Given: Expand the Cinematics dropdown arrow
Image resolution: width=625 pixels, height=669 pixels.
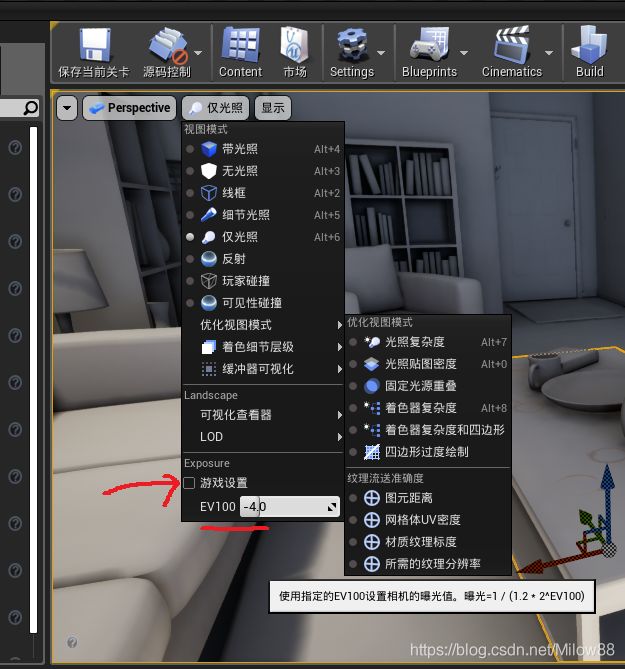Looking at the screenshot, I should pos(549,53).
